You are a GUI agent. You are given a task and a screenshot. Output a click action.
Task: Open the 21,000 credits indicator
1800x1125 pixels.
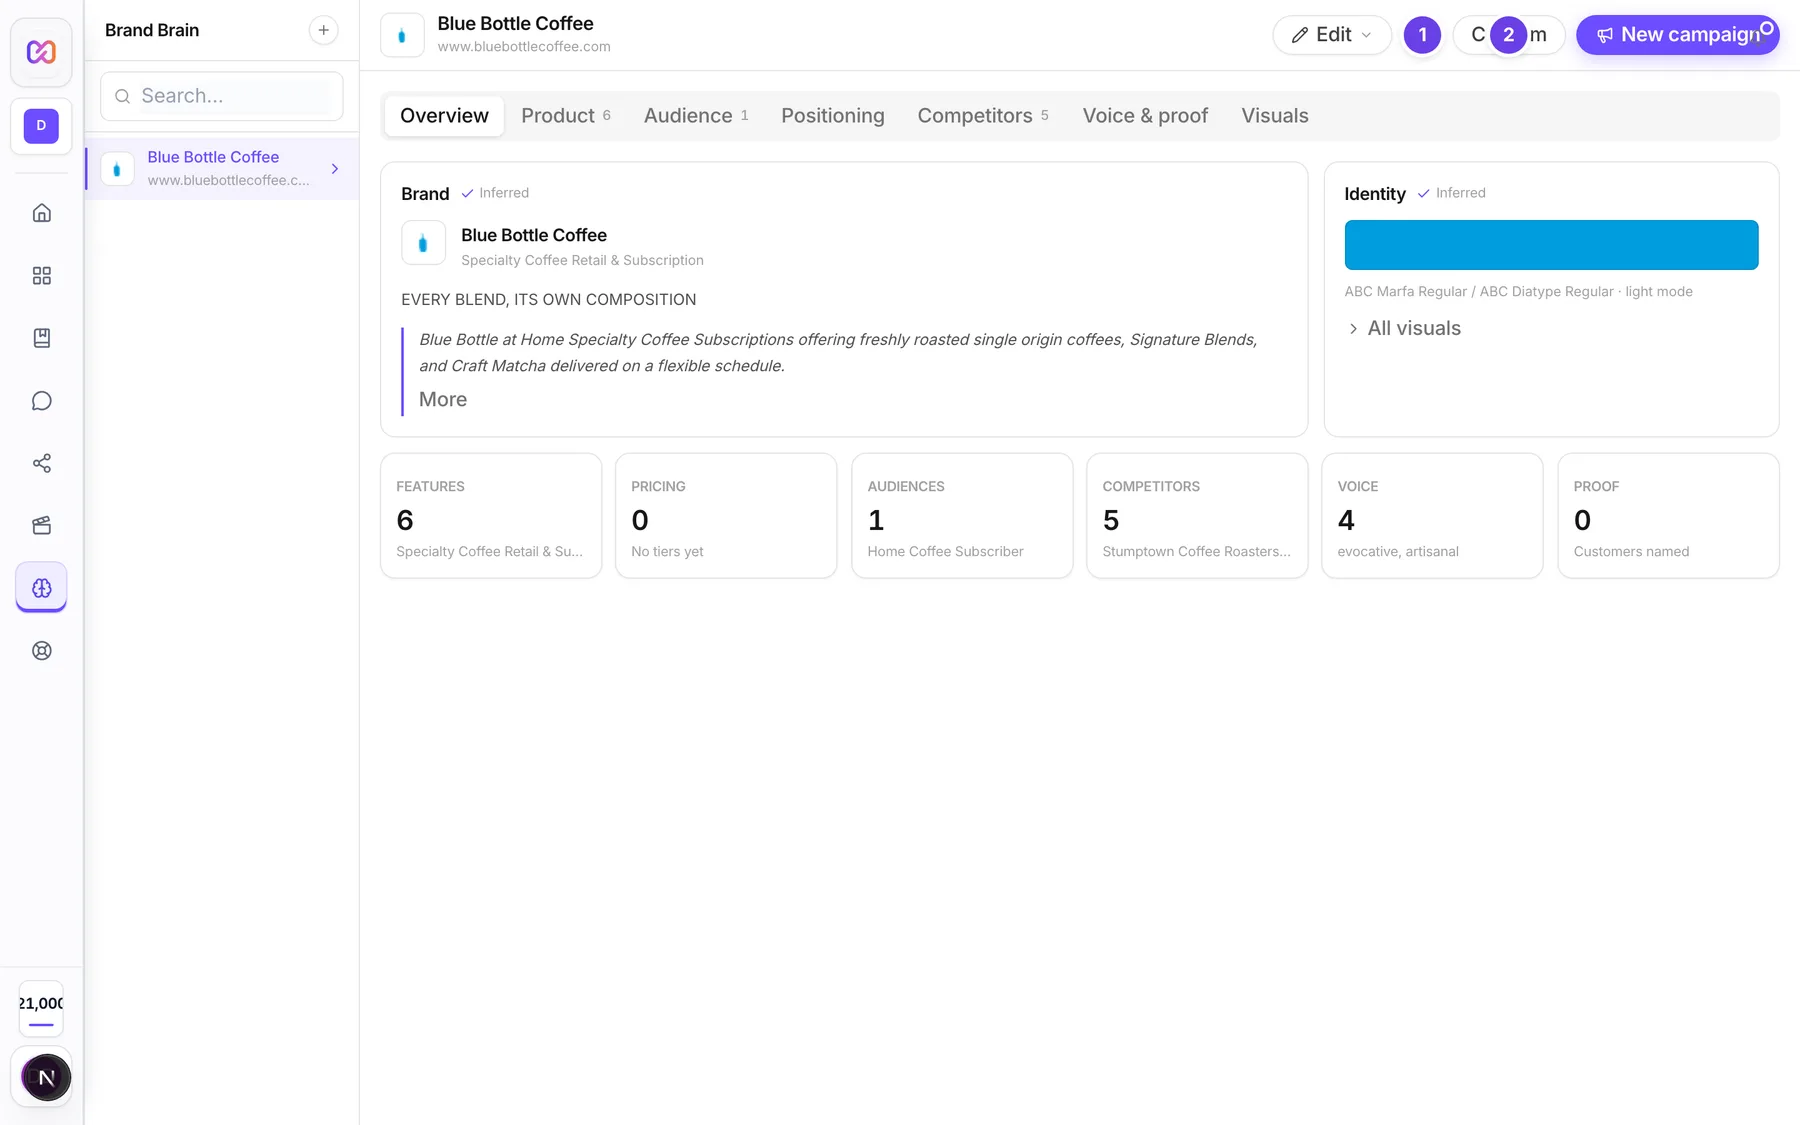coord(41,1009)
